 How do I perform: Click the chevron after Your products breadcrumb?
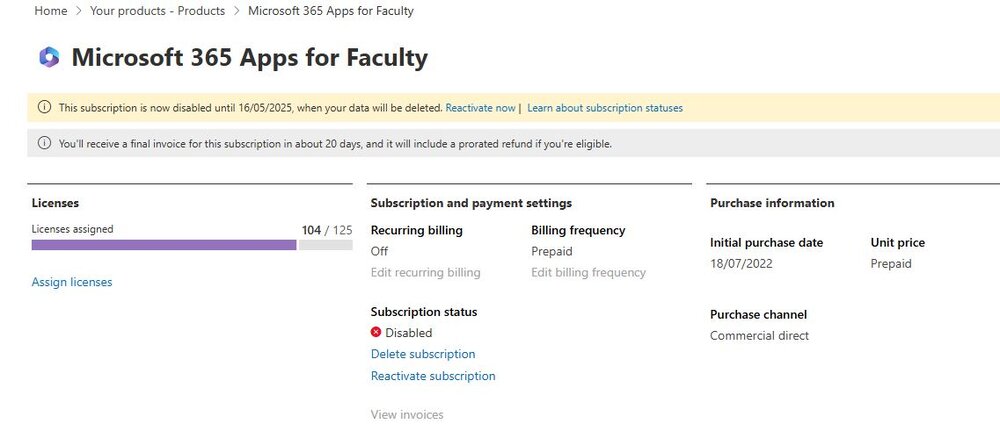click(237, 11)
